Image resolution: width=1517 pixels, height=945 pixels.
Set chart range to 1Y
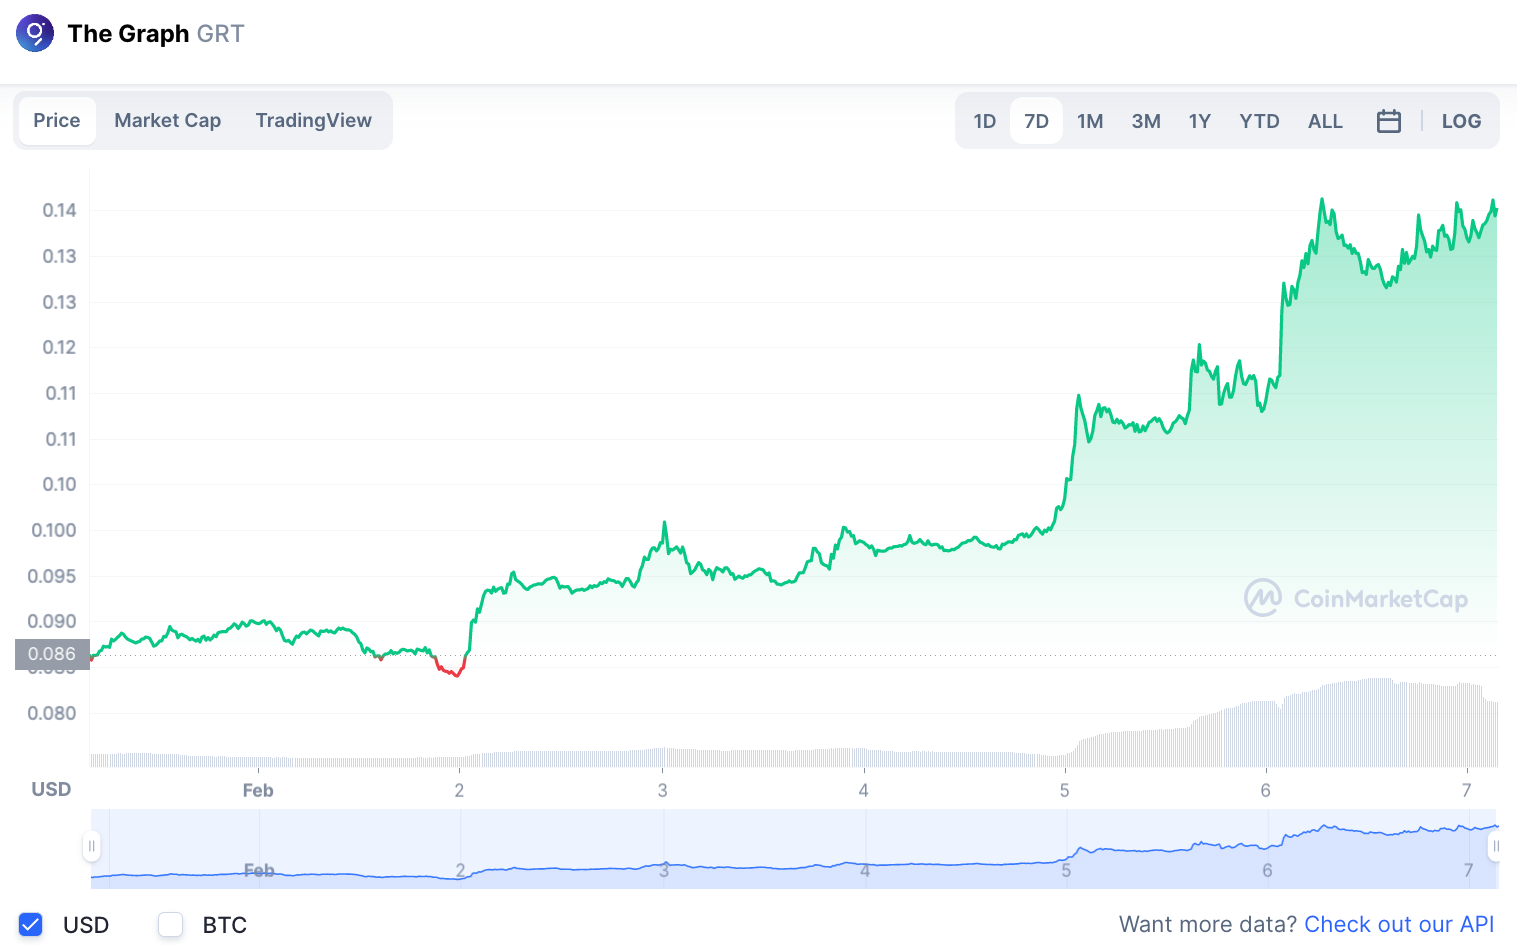coord(1200,121)
